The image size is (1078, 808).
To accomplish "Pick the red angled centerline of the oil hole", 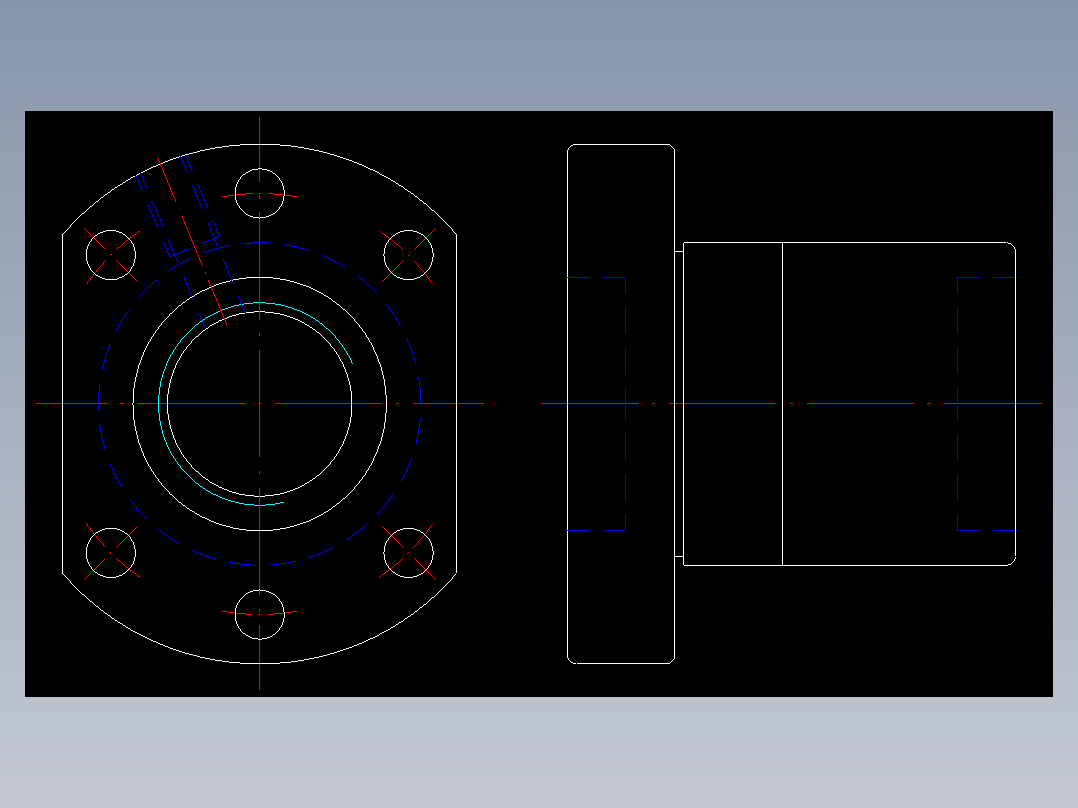I will point(192,241).
